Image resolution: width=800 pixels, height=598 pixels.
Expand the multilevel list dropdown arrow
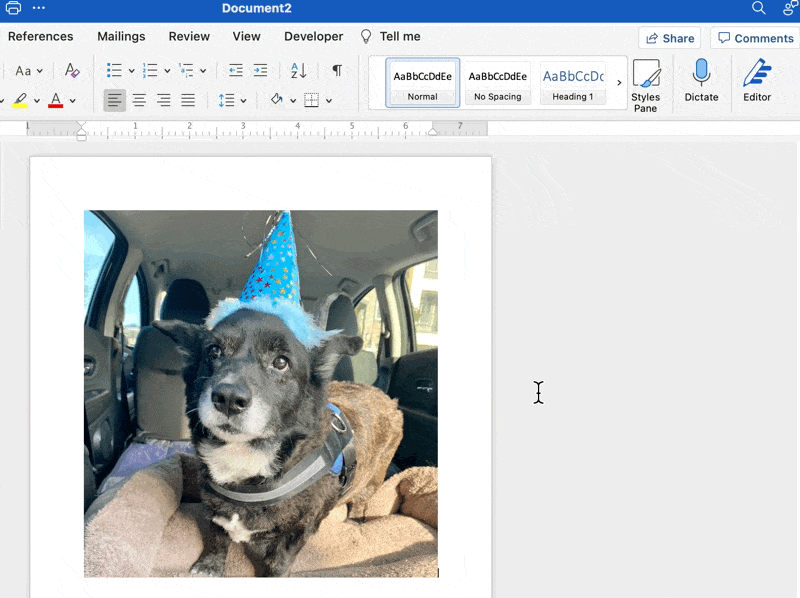[x=203, y=71]
